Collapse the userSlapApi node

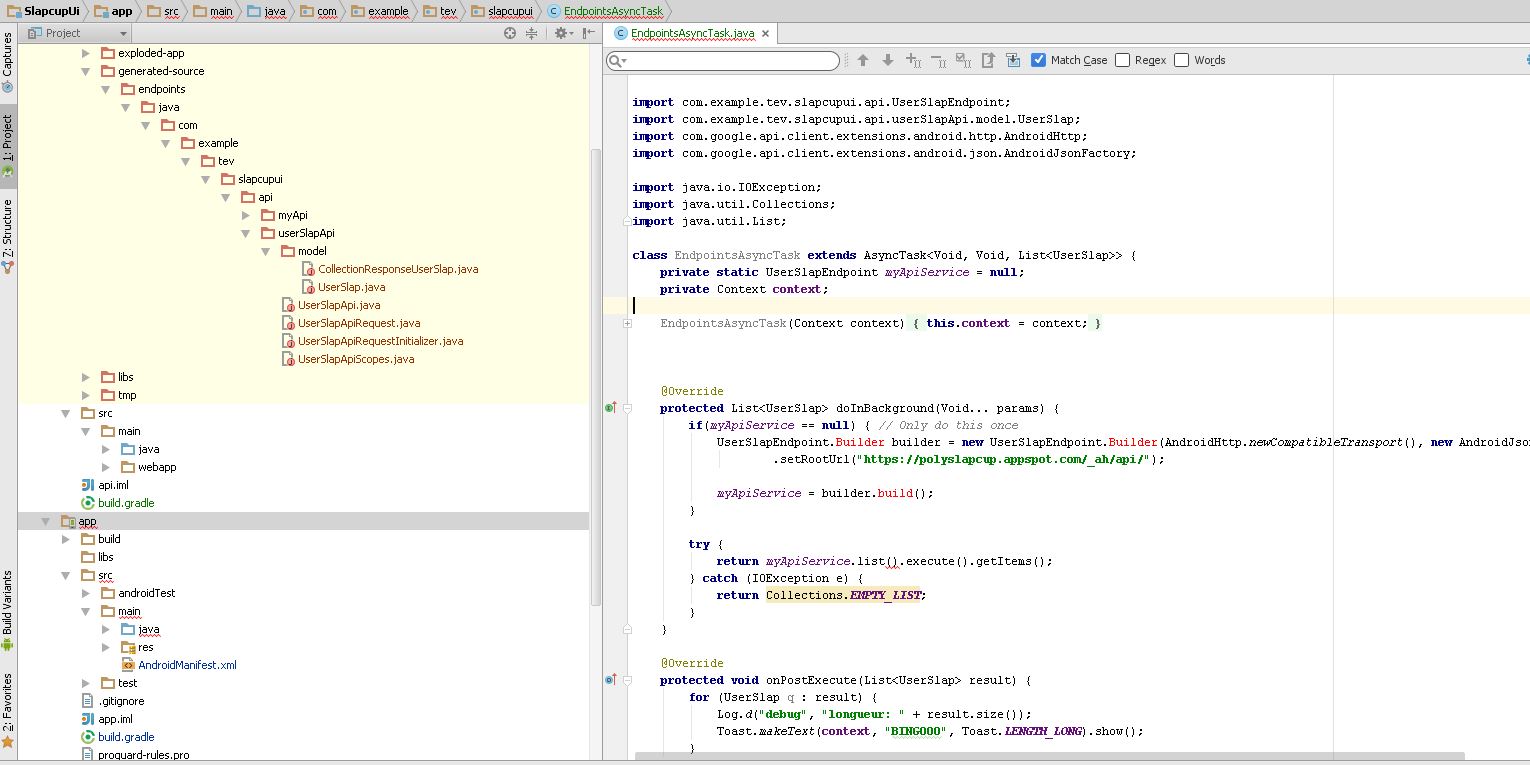tap(245, 232)
